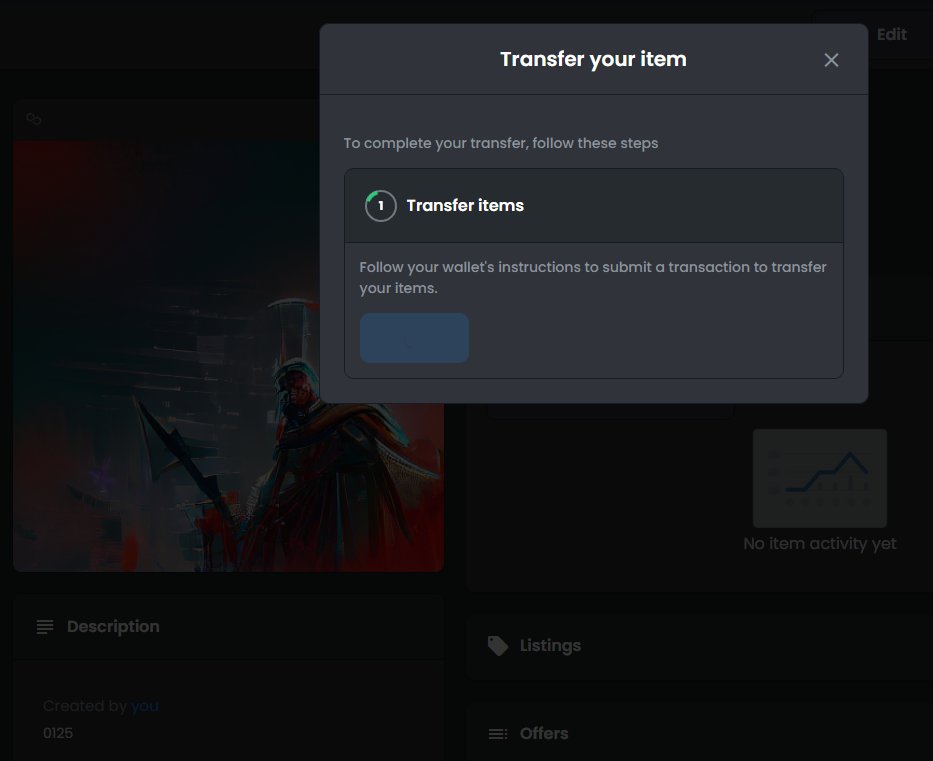The width and height of the screenshot is (933, 761).
Task: Select the Transfer items step heading
Action: [465, 205]
